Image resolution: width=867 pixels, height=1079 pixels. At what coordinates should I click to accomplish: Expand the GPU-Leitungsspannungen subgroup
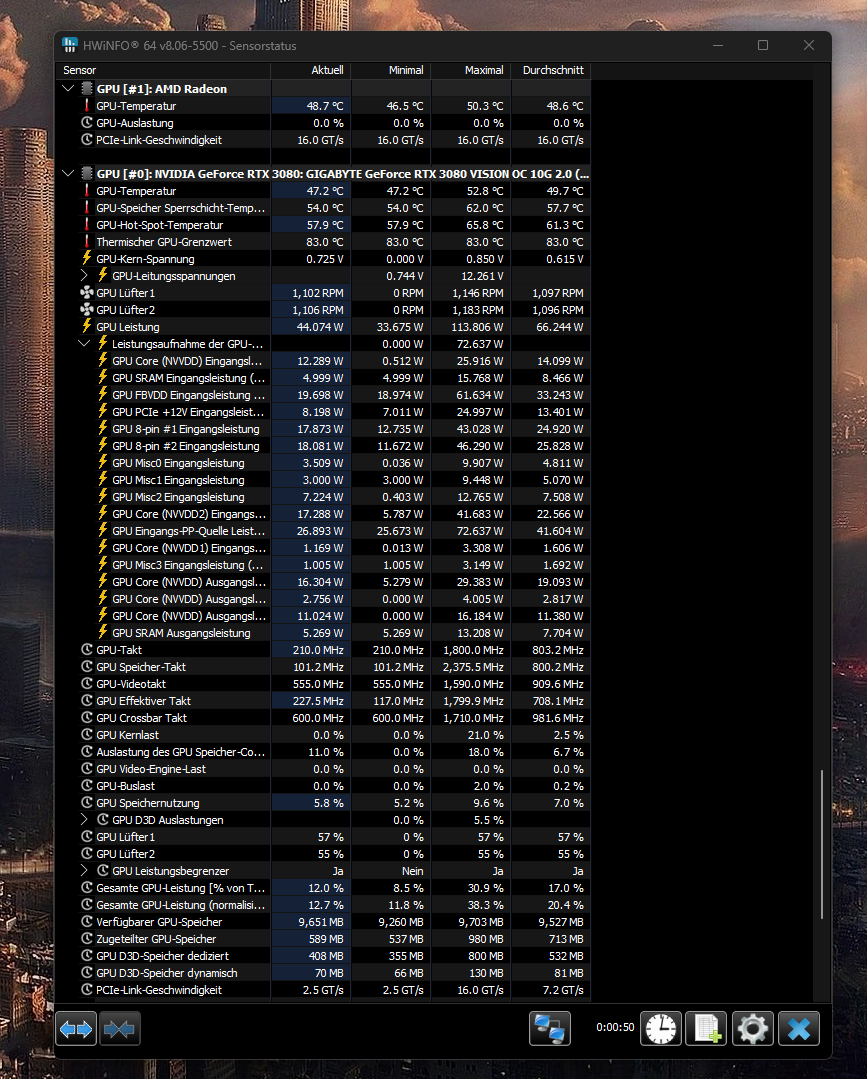click(84, 275)
